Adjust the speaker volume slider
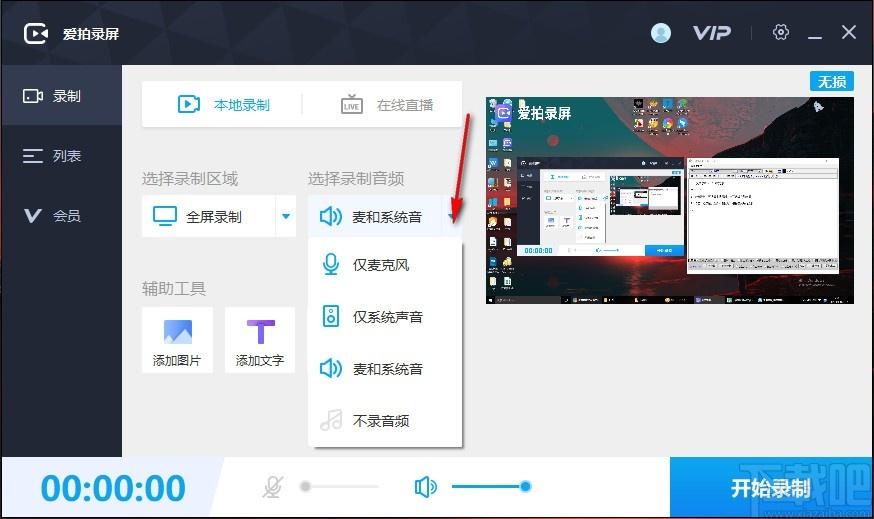Image resolution: width=874 pixels, height=519 pixels. [491, 487]
